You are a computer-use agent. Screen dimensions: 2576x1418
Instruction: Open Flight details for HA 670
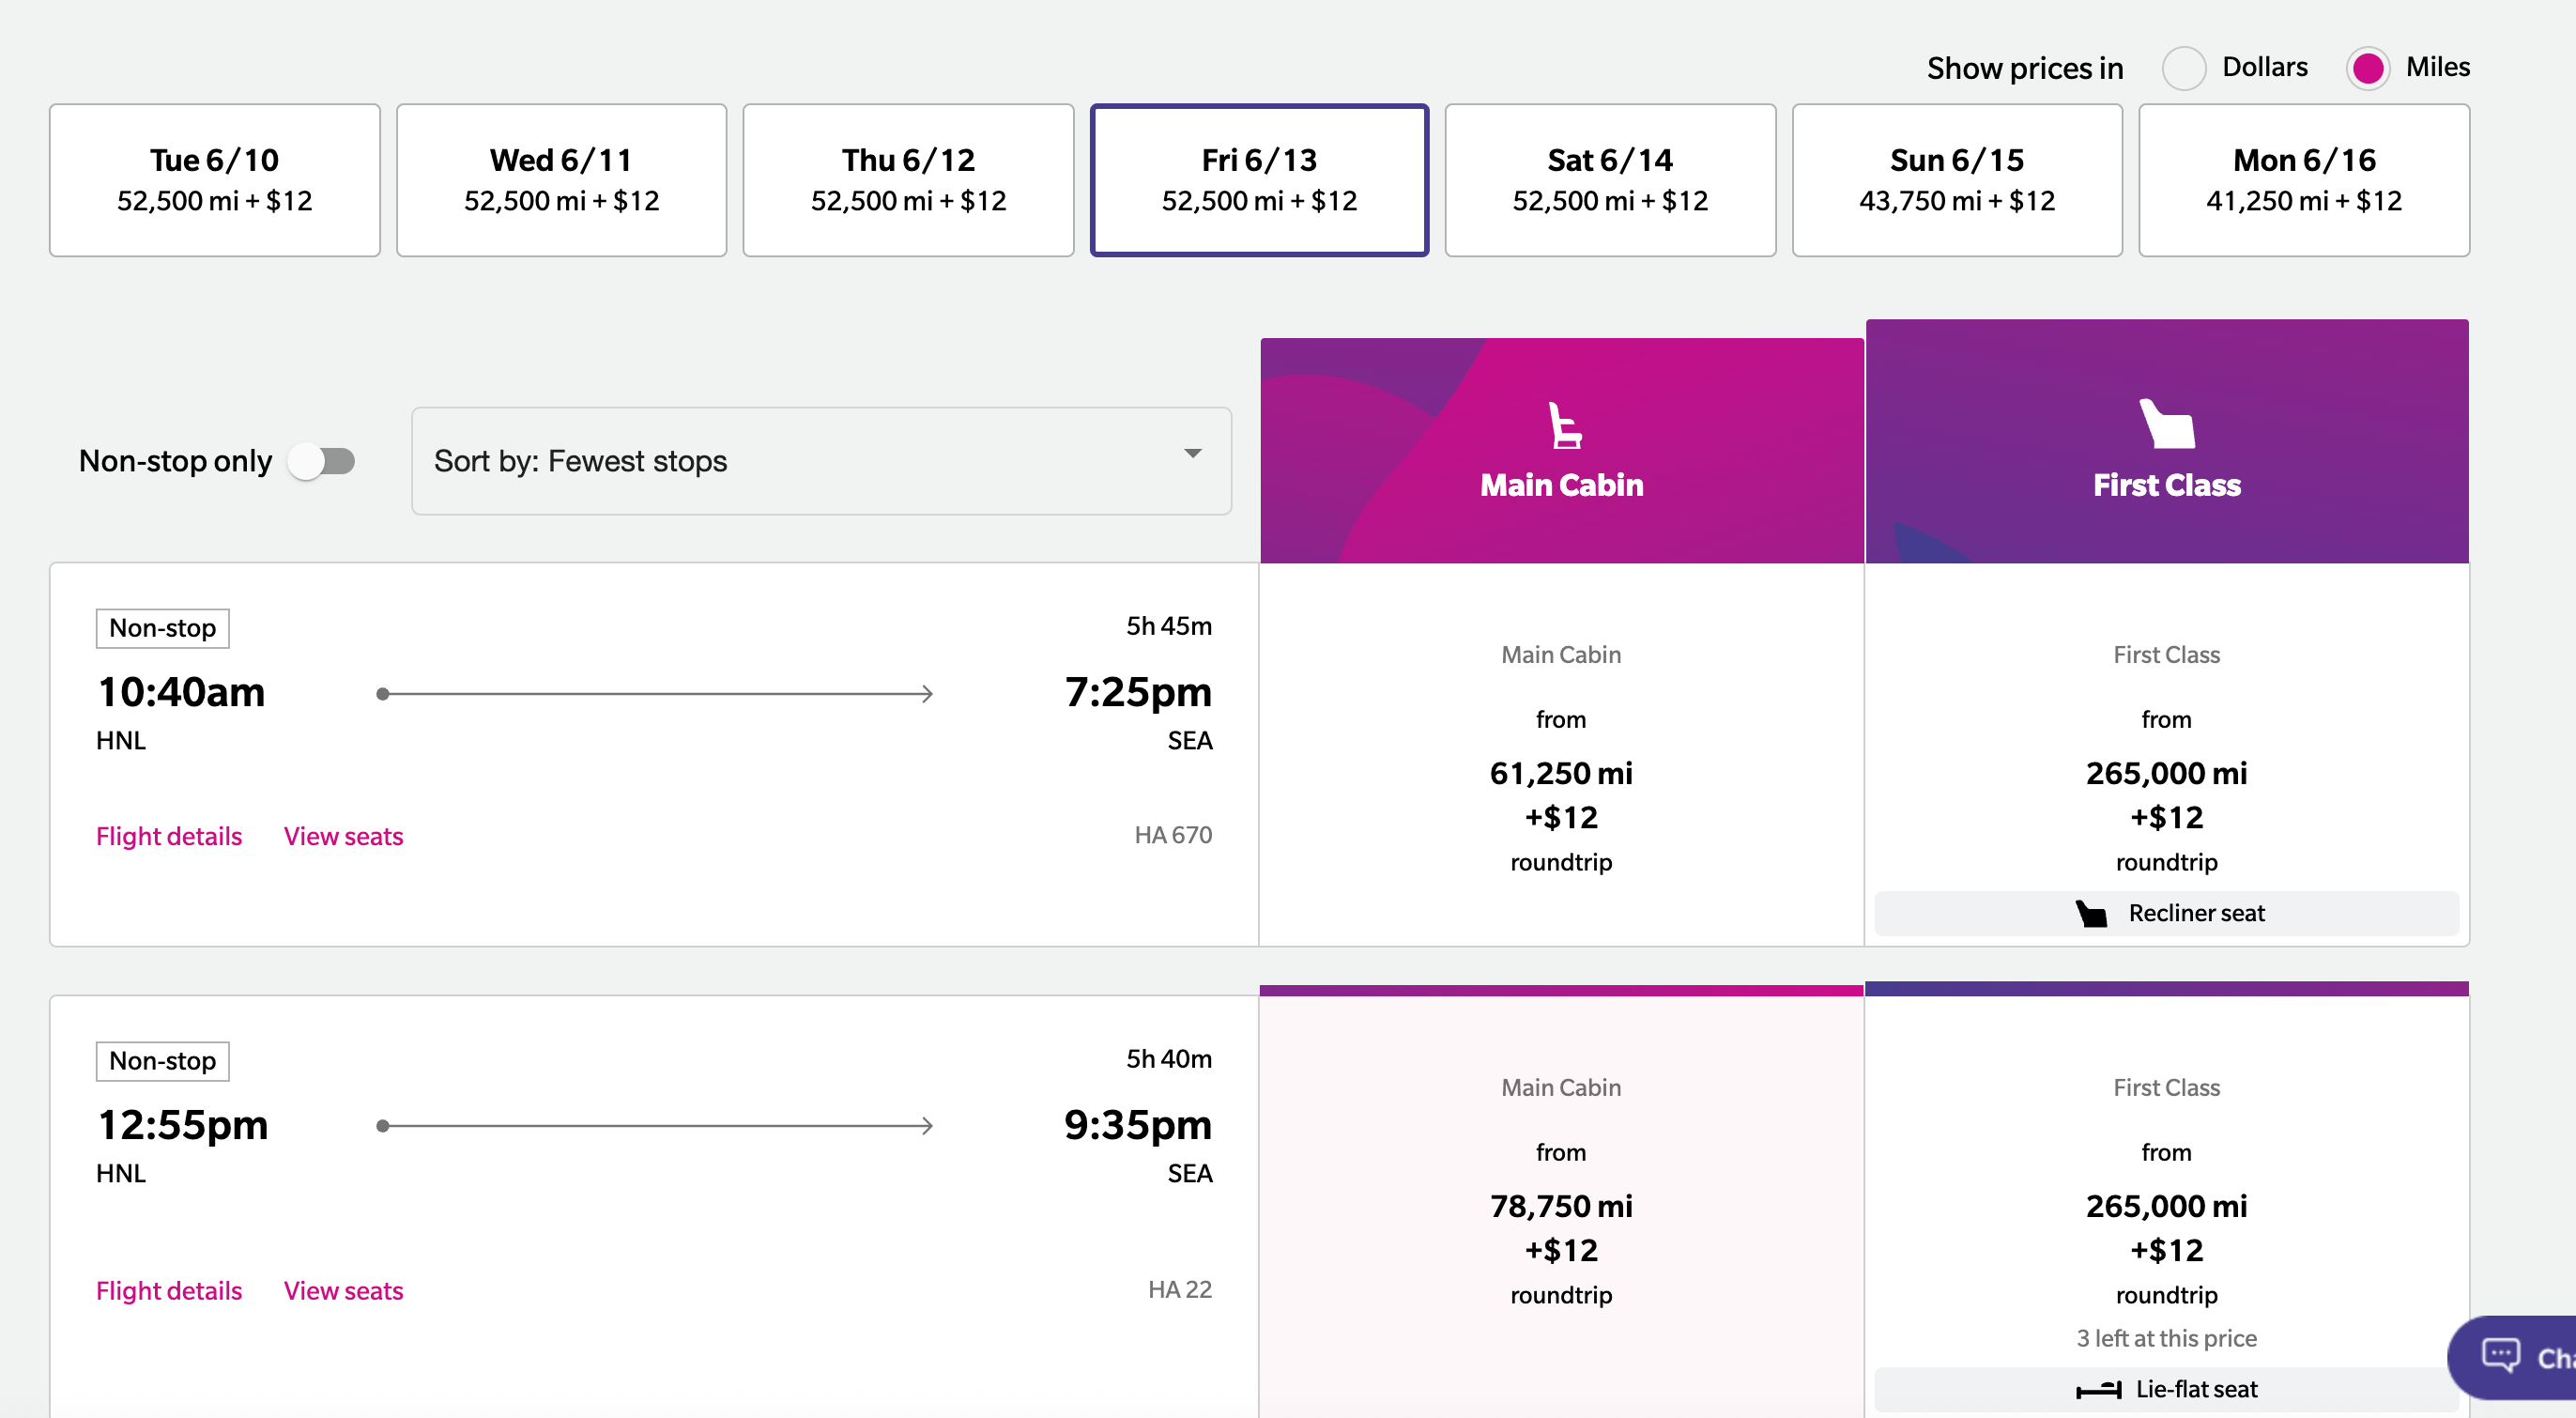[169, 836]
